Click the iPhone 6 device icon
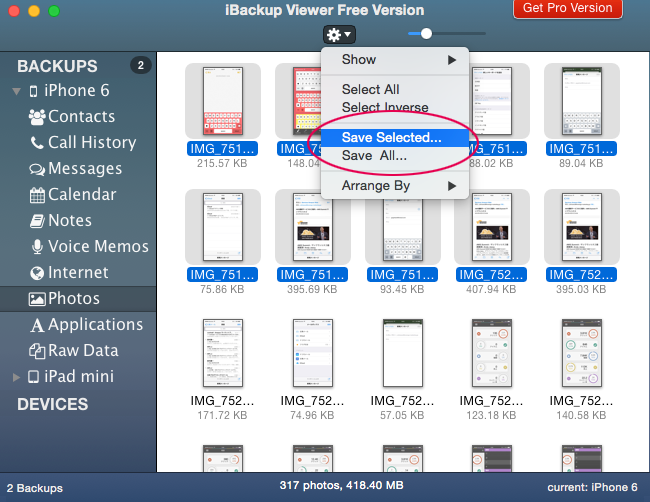650x502 pixels. [x=34, y=91]
